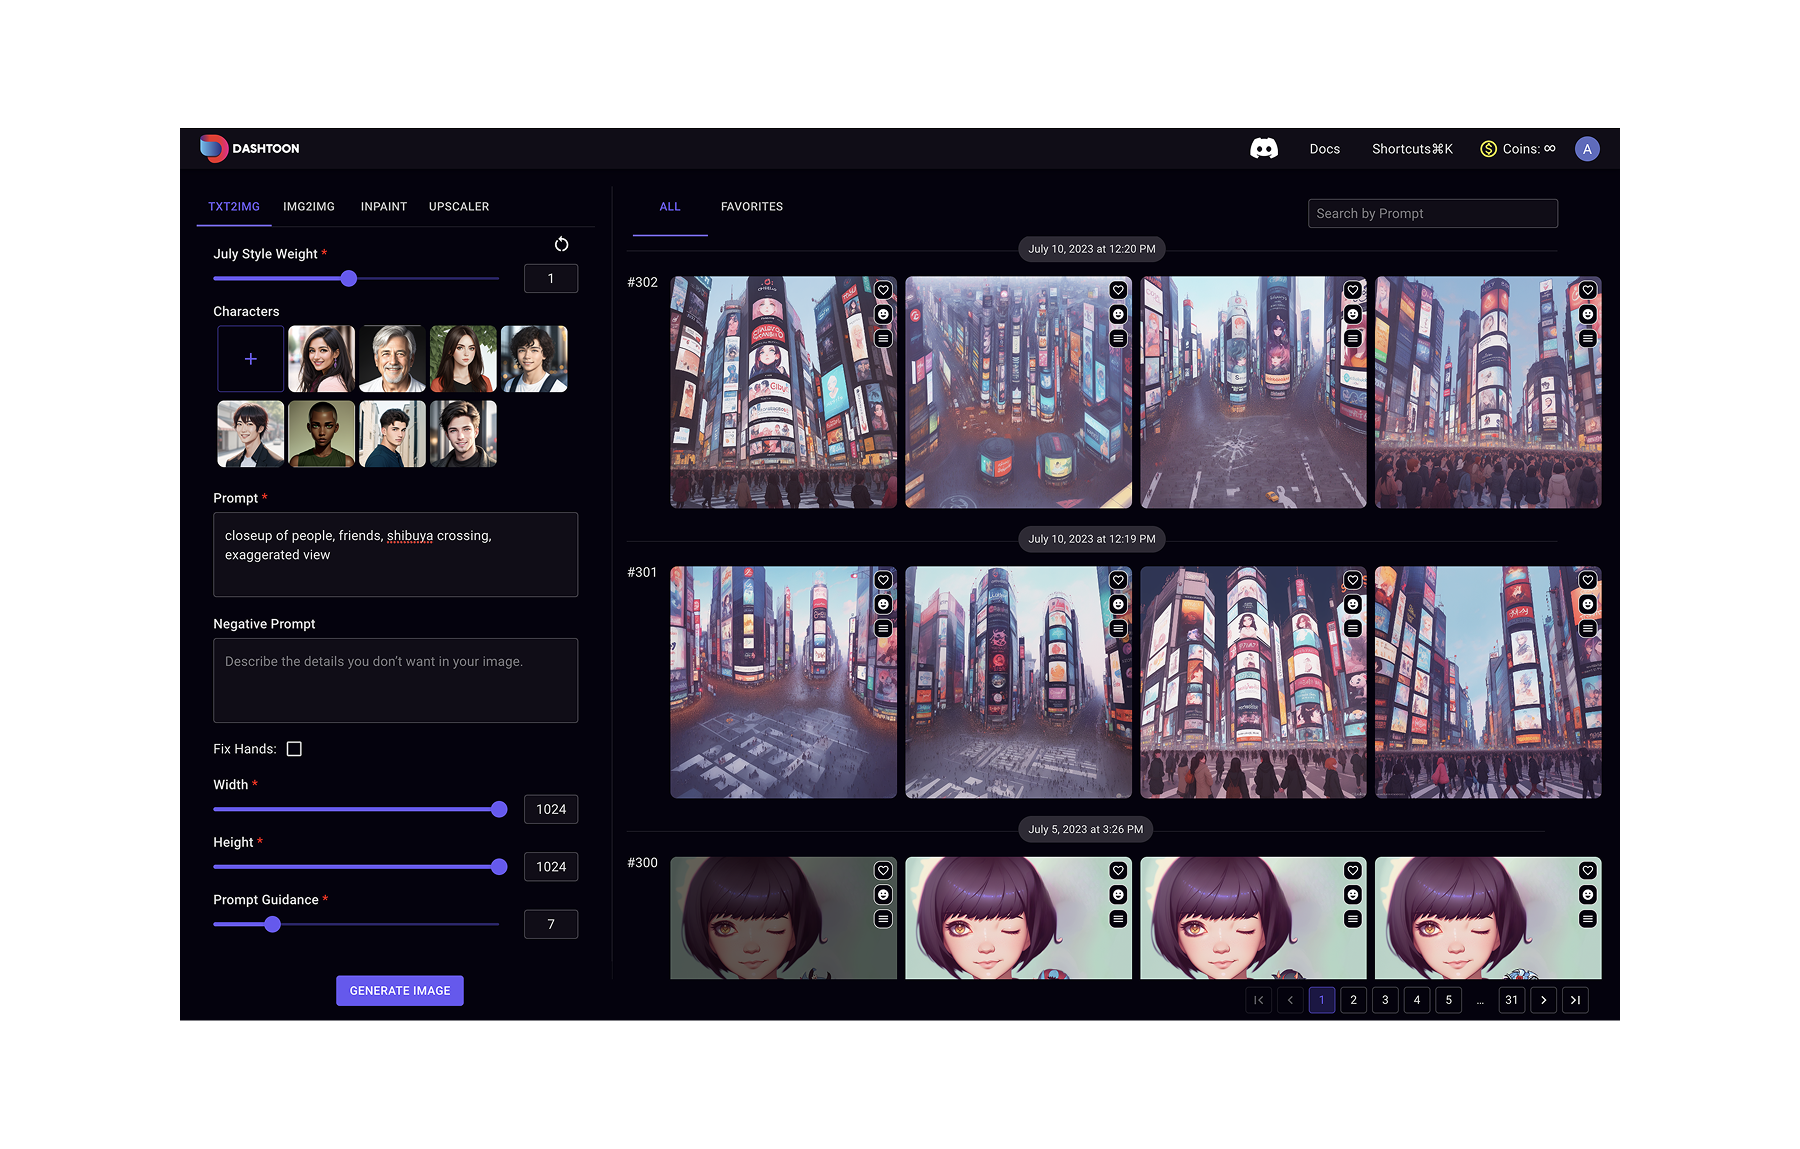The image size is (1800, 1149).
Task: Open the smiley icon on #302's first image
Action: tap(883, 314)
